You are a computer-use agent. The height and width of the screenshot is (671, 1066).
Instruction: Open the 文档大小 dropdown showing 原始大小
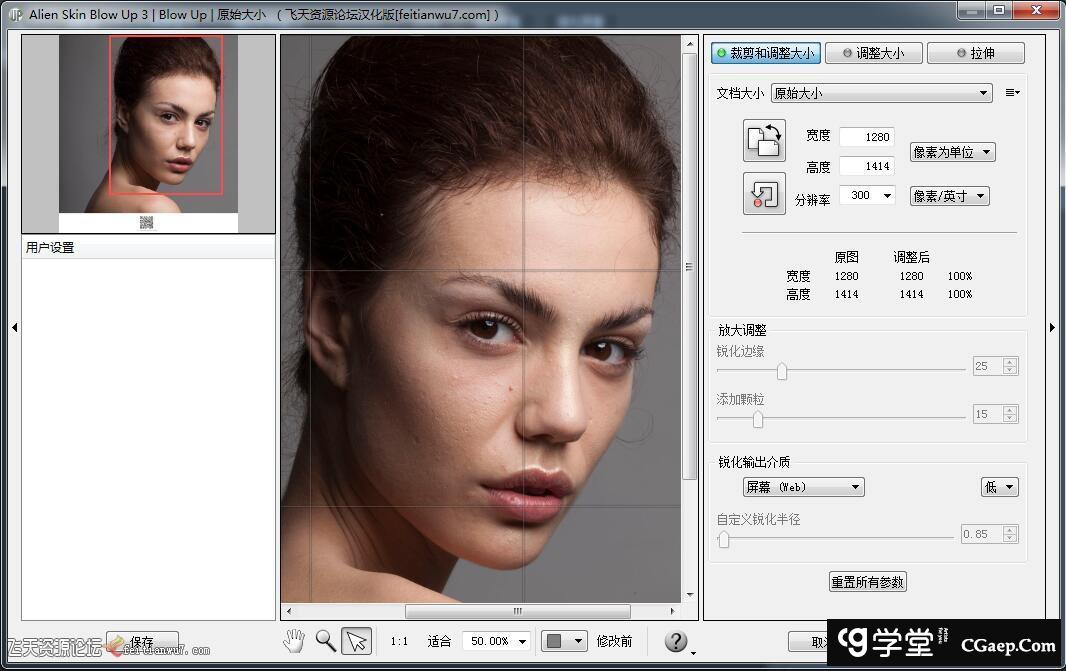coord(880,93)
